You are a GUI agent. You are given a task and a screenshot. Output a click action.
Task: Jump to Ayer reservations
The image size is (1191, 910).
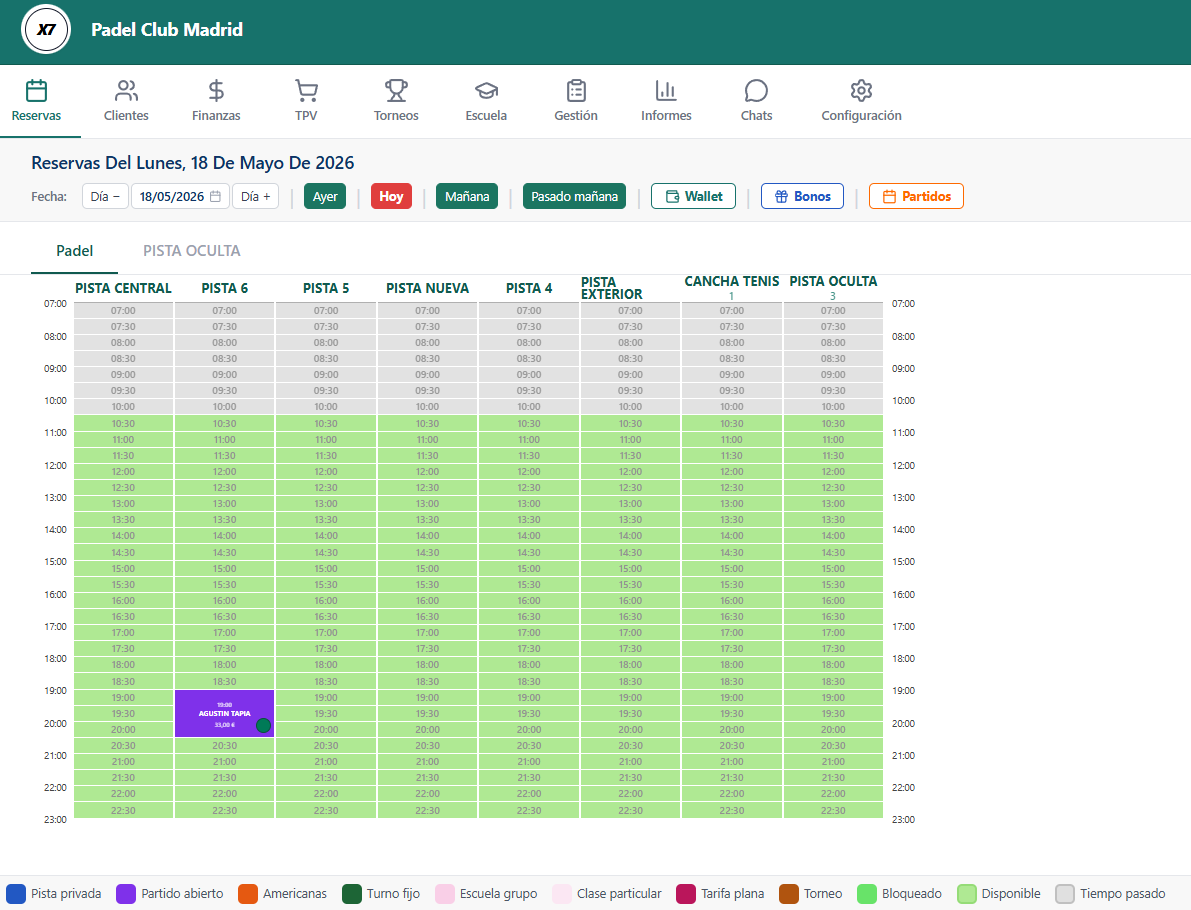[x=325, y=196]
